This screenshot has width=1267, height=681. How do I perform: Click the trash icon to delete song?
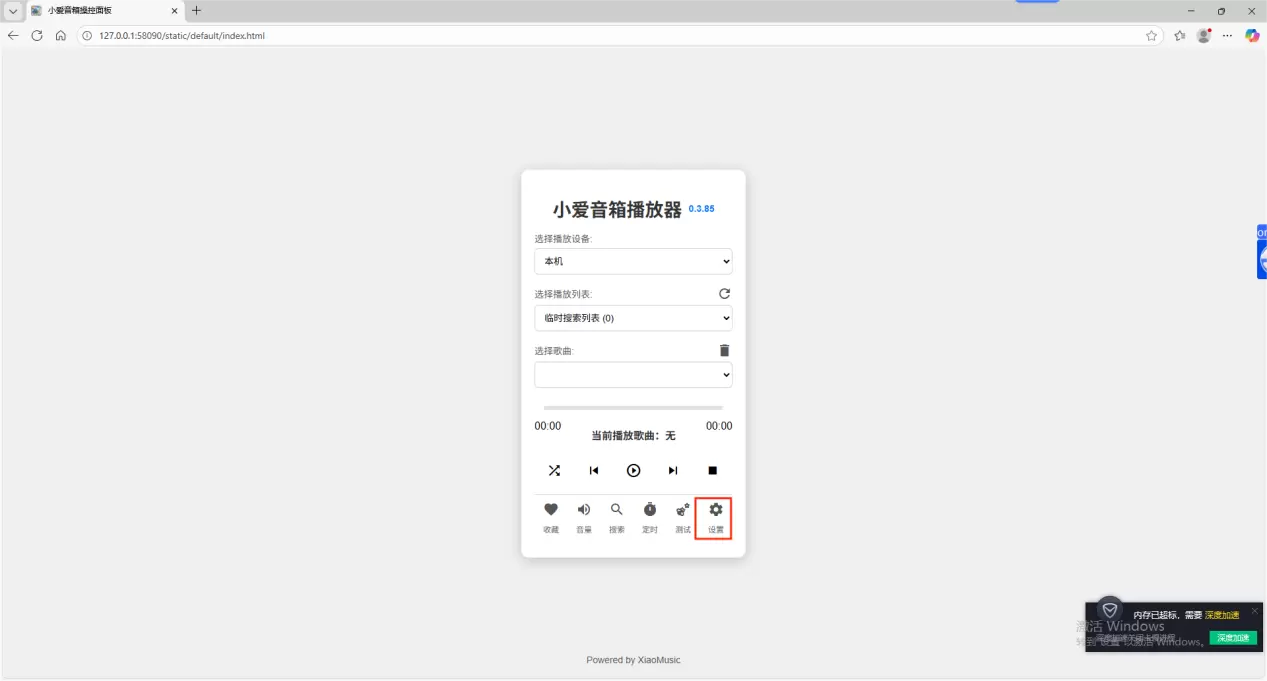[x=724, y=350]
